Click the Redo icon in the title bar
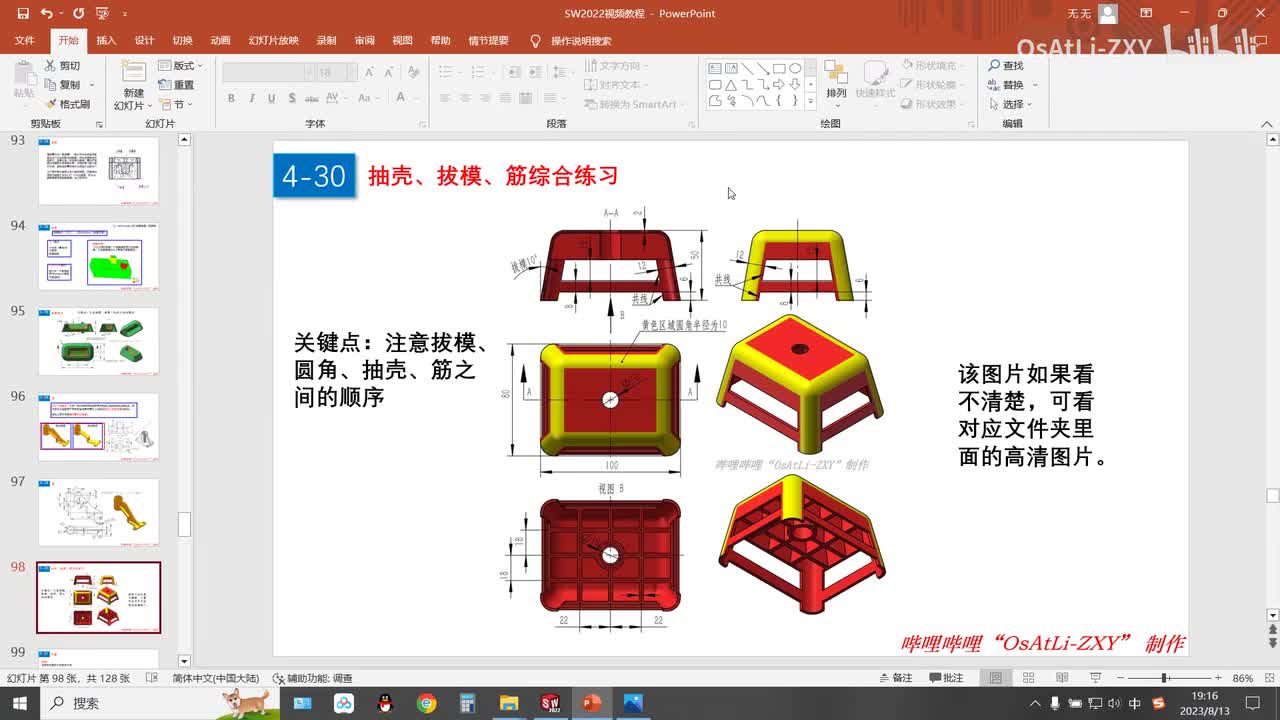This screenshot has width=1280, height=720. tap(78, 14)
